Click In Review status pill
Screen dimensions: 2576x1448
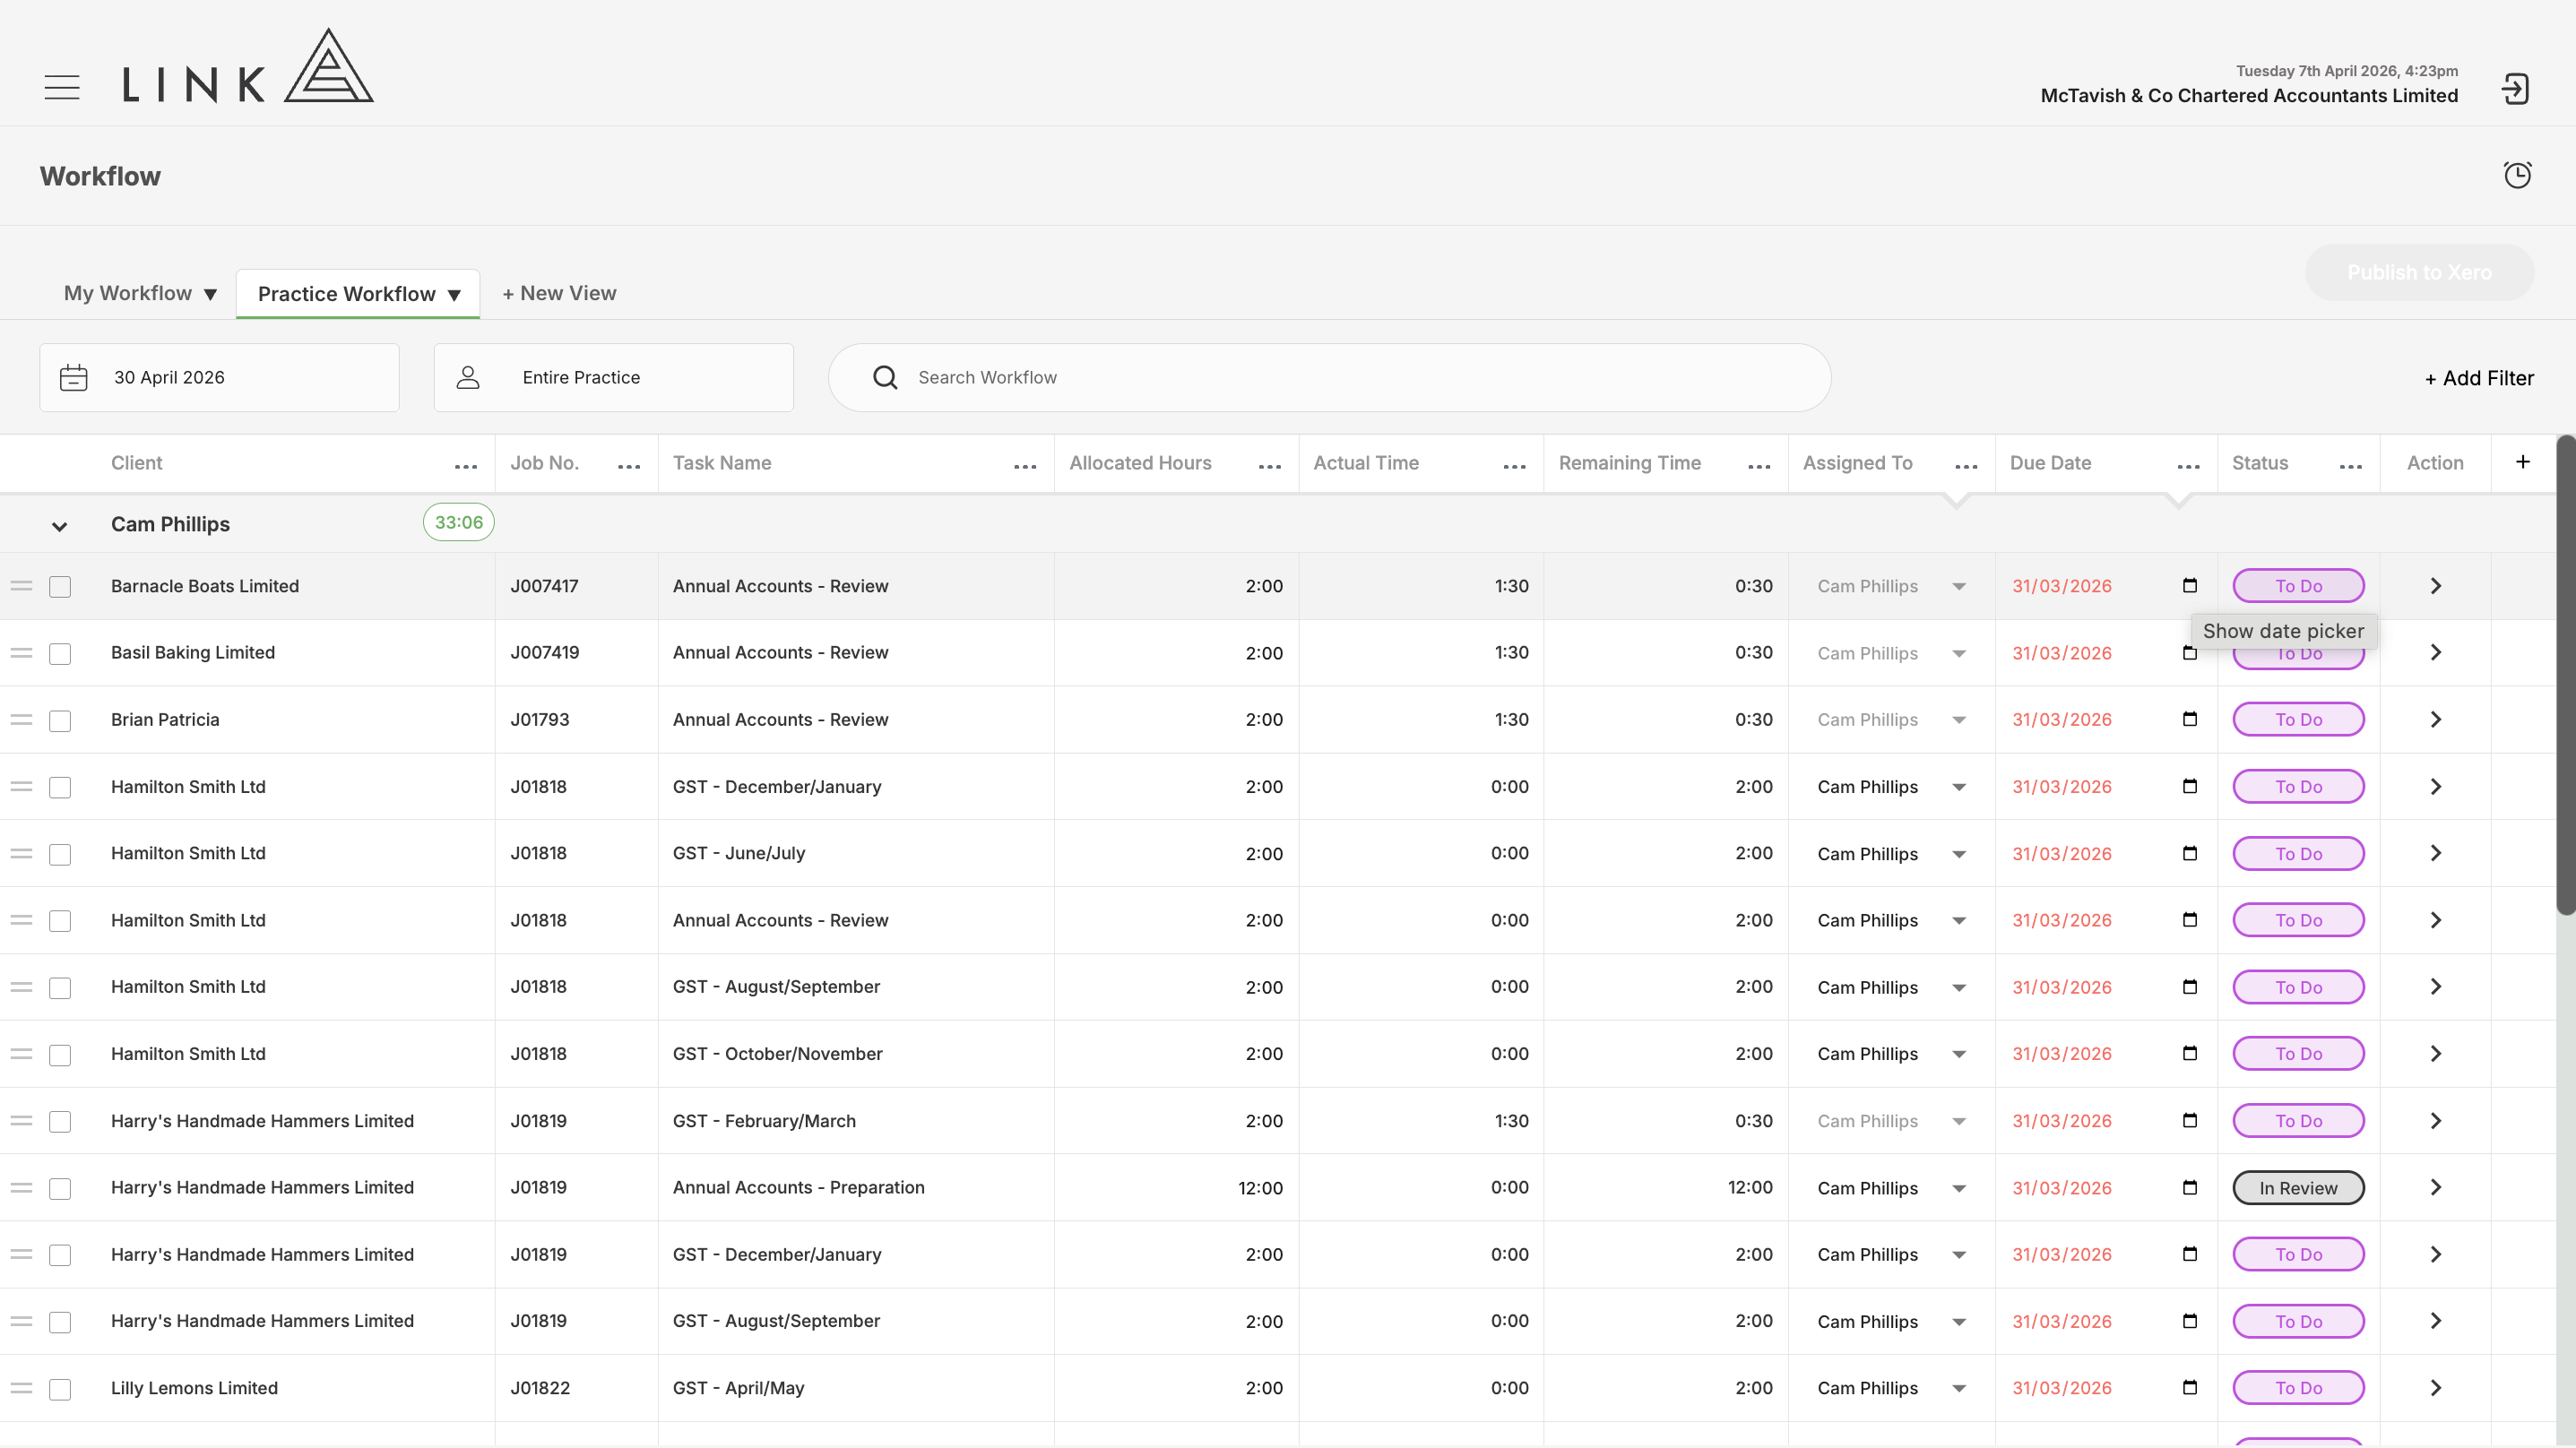point(2298,1188)
